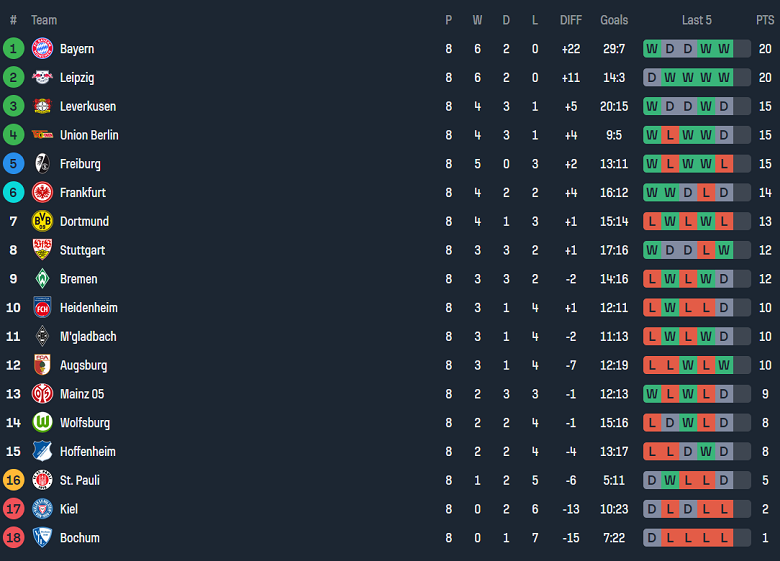Select the Hoffenheim team name
Screen dimensions: 780x561
pyautogui.click(x=87, y=452)
